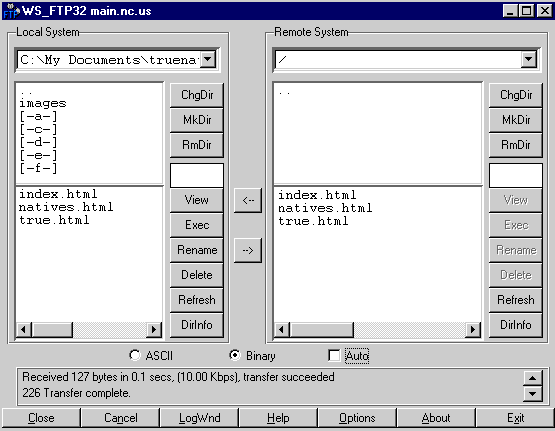Select drive [-e-] in local directory list
The width and height of the screenshot is (555, 431).
(x=38, y=155)
